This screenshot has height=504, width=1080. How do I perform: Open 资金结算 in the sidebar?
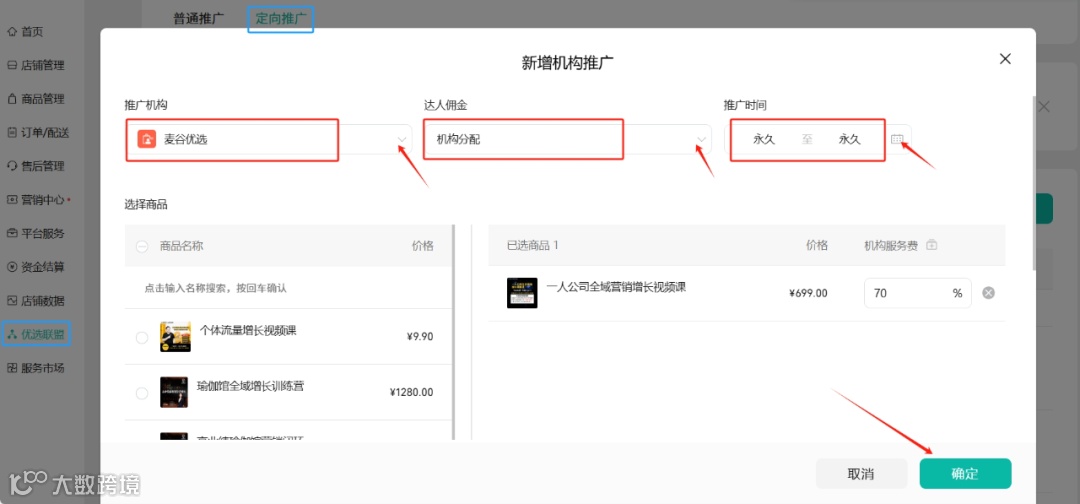[36, 267]
